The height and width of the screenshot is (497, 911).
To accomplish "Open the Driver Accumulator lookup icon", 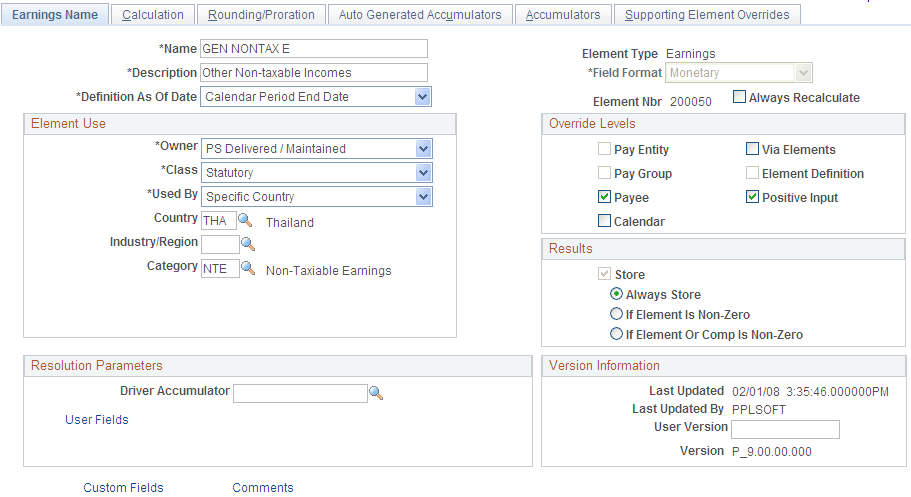I will [376, 394].
